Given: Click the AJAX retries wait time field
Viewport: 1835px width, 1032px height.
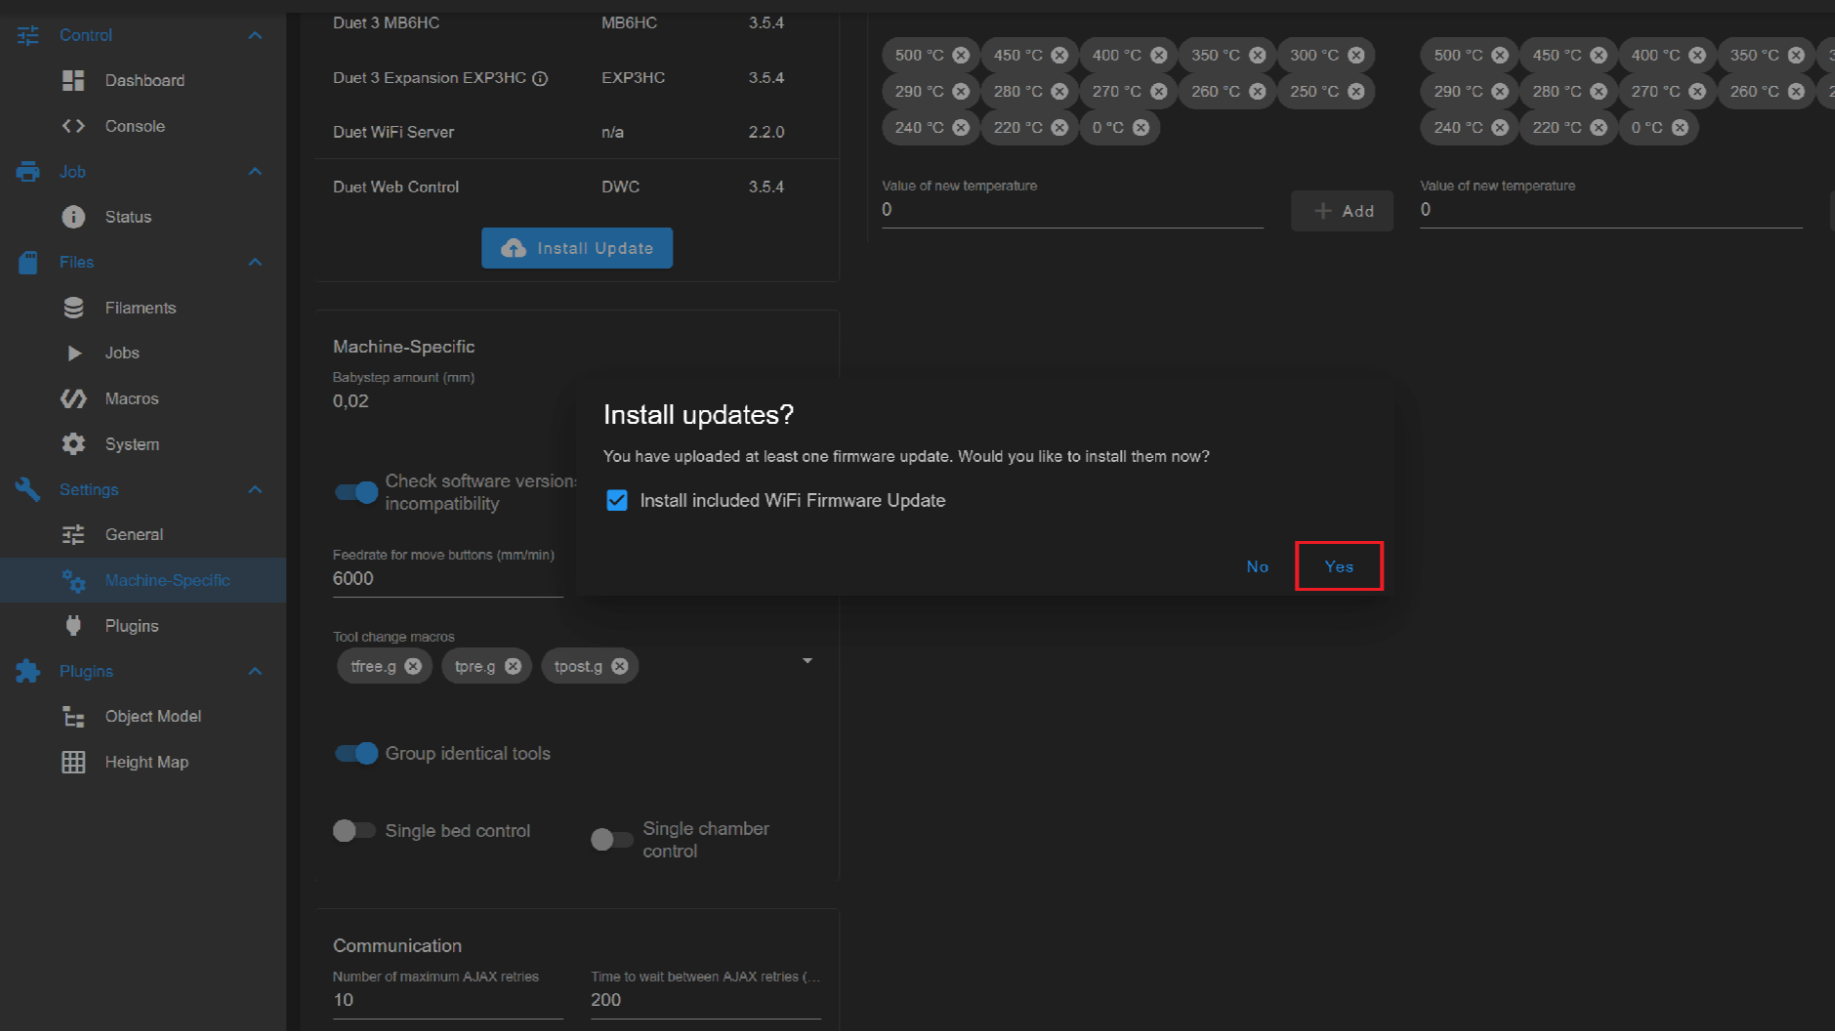Looking at the screenshot, I should [706, 1000].
